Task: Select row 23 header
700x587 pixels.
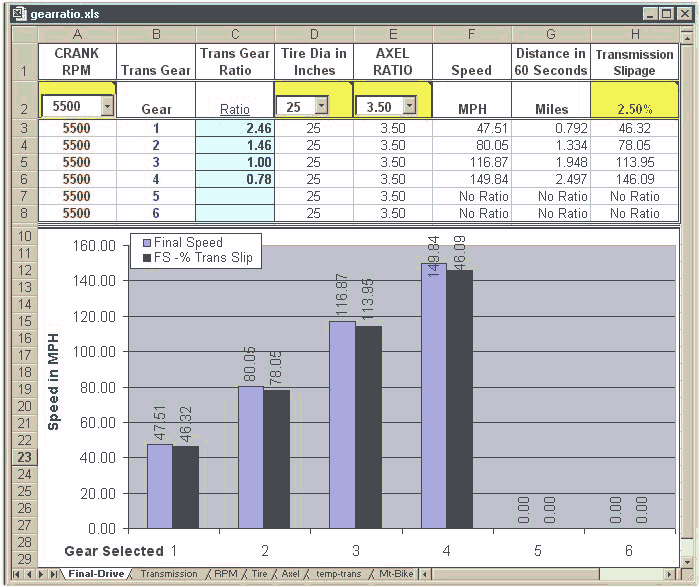Action: click(x=25, y=457)
